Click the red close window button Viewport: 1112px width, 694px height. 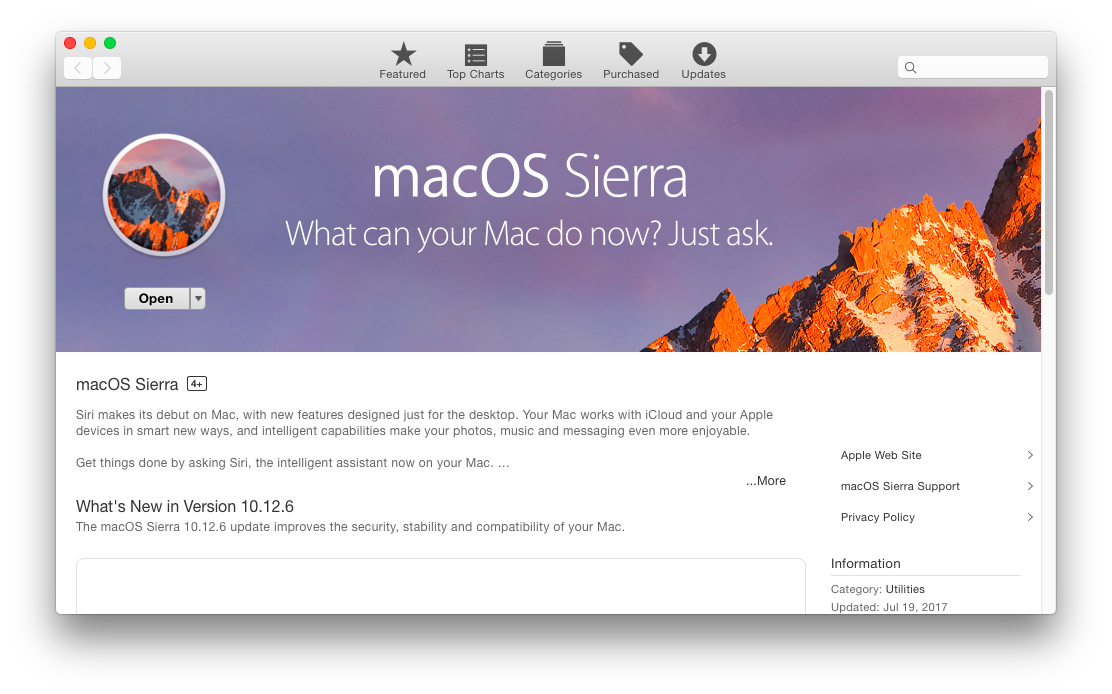70,43
